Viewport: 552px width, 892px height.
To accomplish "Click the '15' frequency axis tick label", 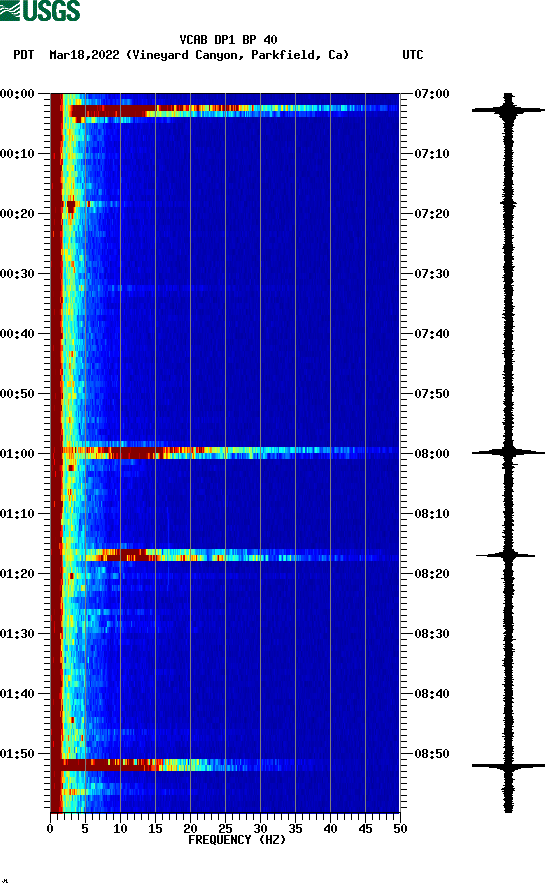I will [x=155, y=829].
